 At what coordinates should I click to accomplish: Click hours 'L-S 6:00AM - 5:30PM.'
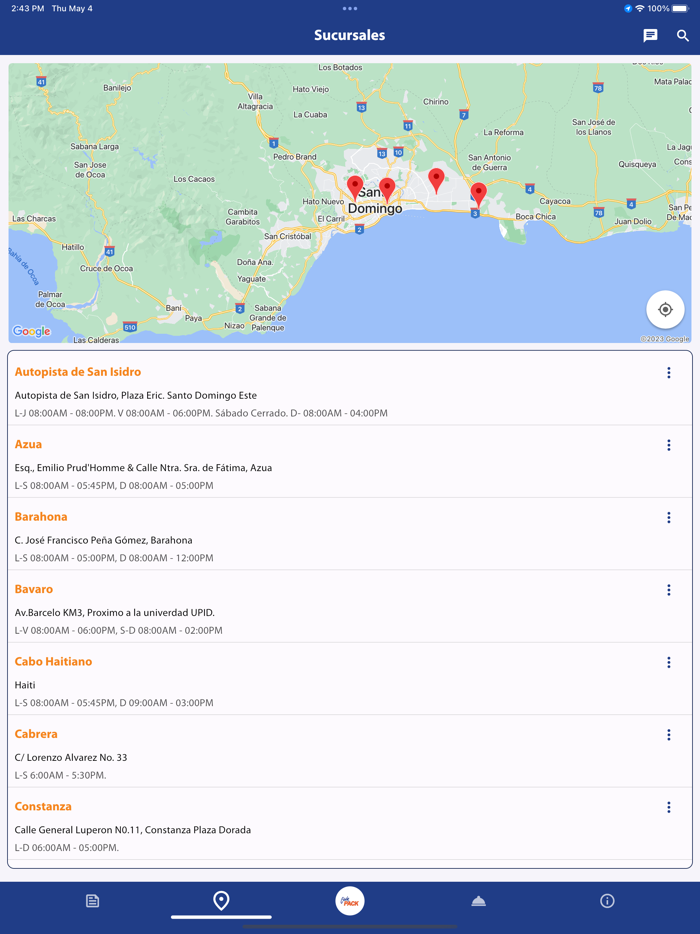pos(61,775)
